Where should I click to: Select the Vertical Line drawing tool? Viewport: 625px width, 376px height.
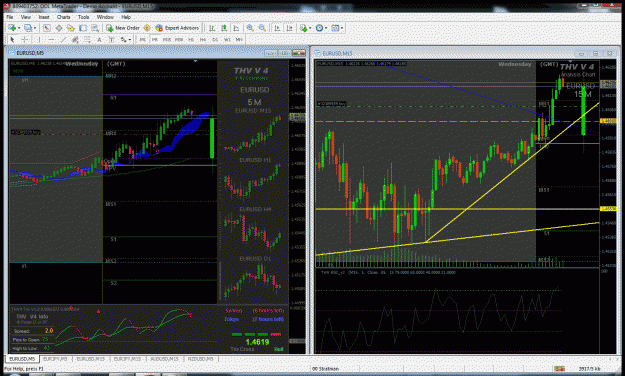[39, 39]
